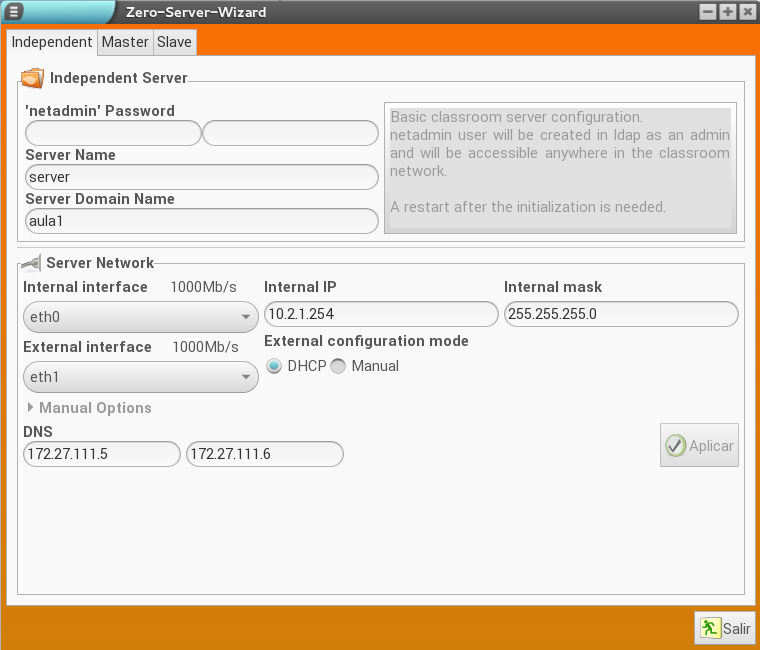Switch to the Slave tab

pos(174,42)
